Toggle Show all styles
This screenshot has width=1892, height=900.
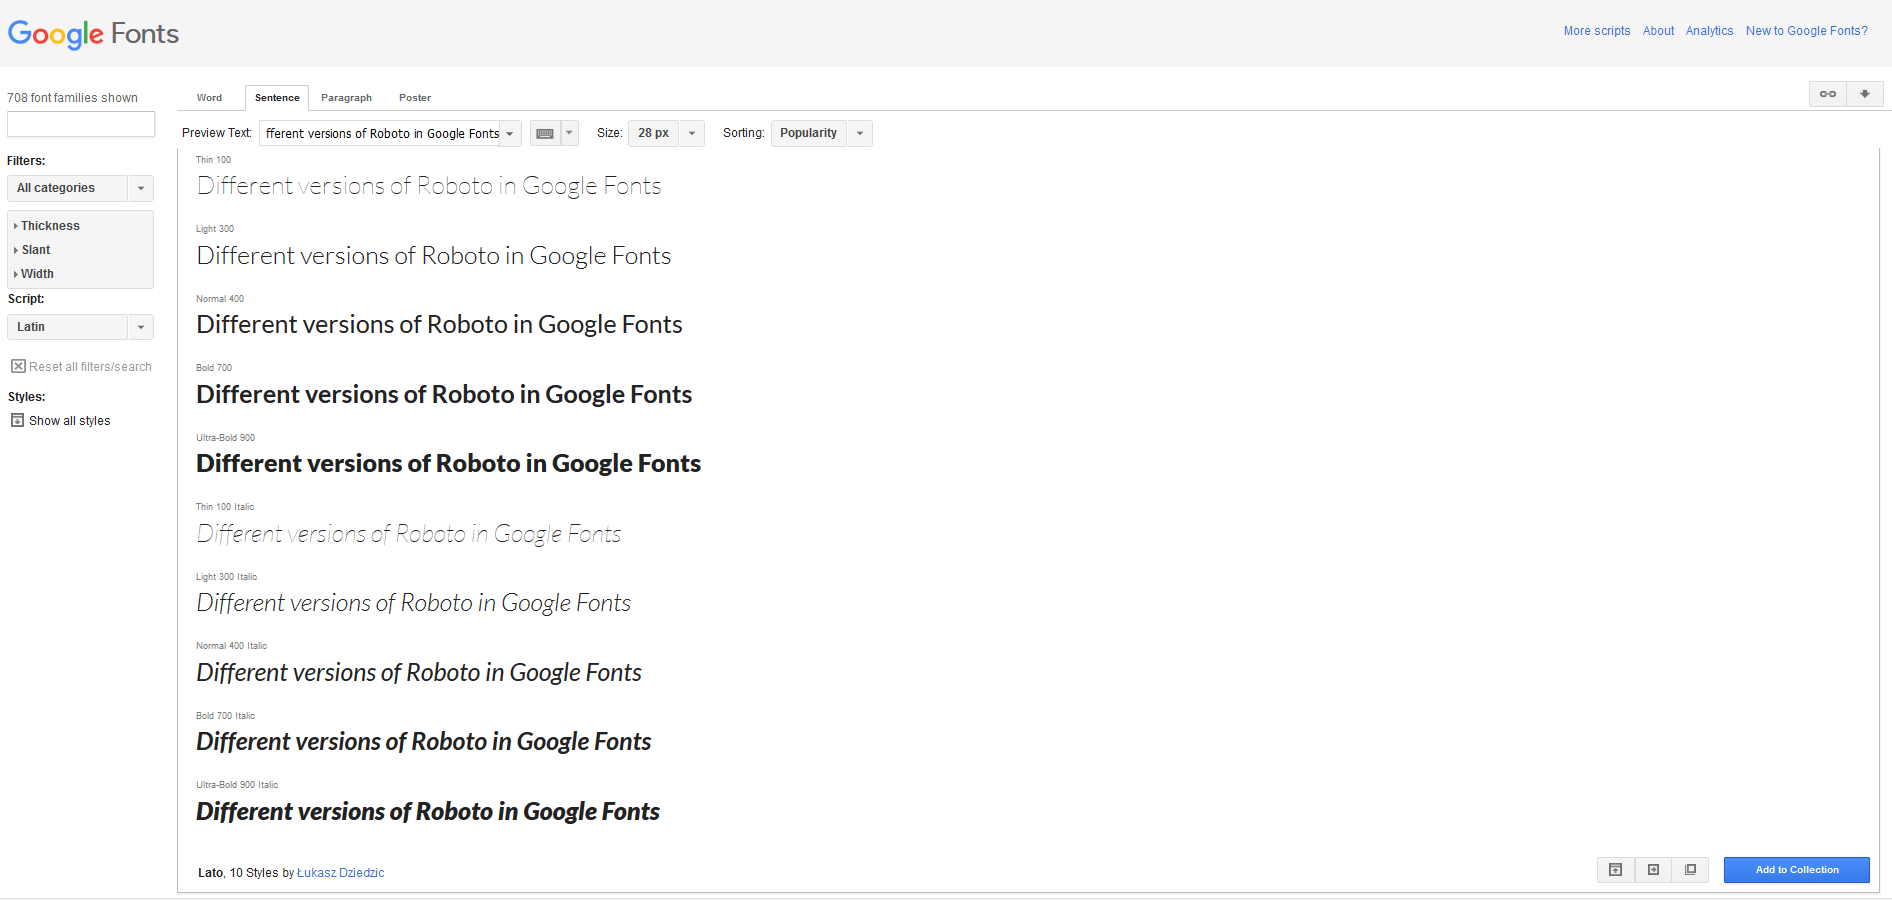click(x=61, y=421)
